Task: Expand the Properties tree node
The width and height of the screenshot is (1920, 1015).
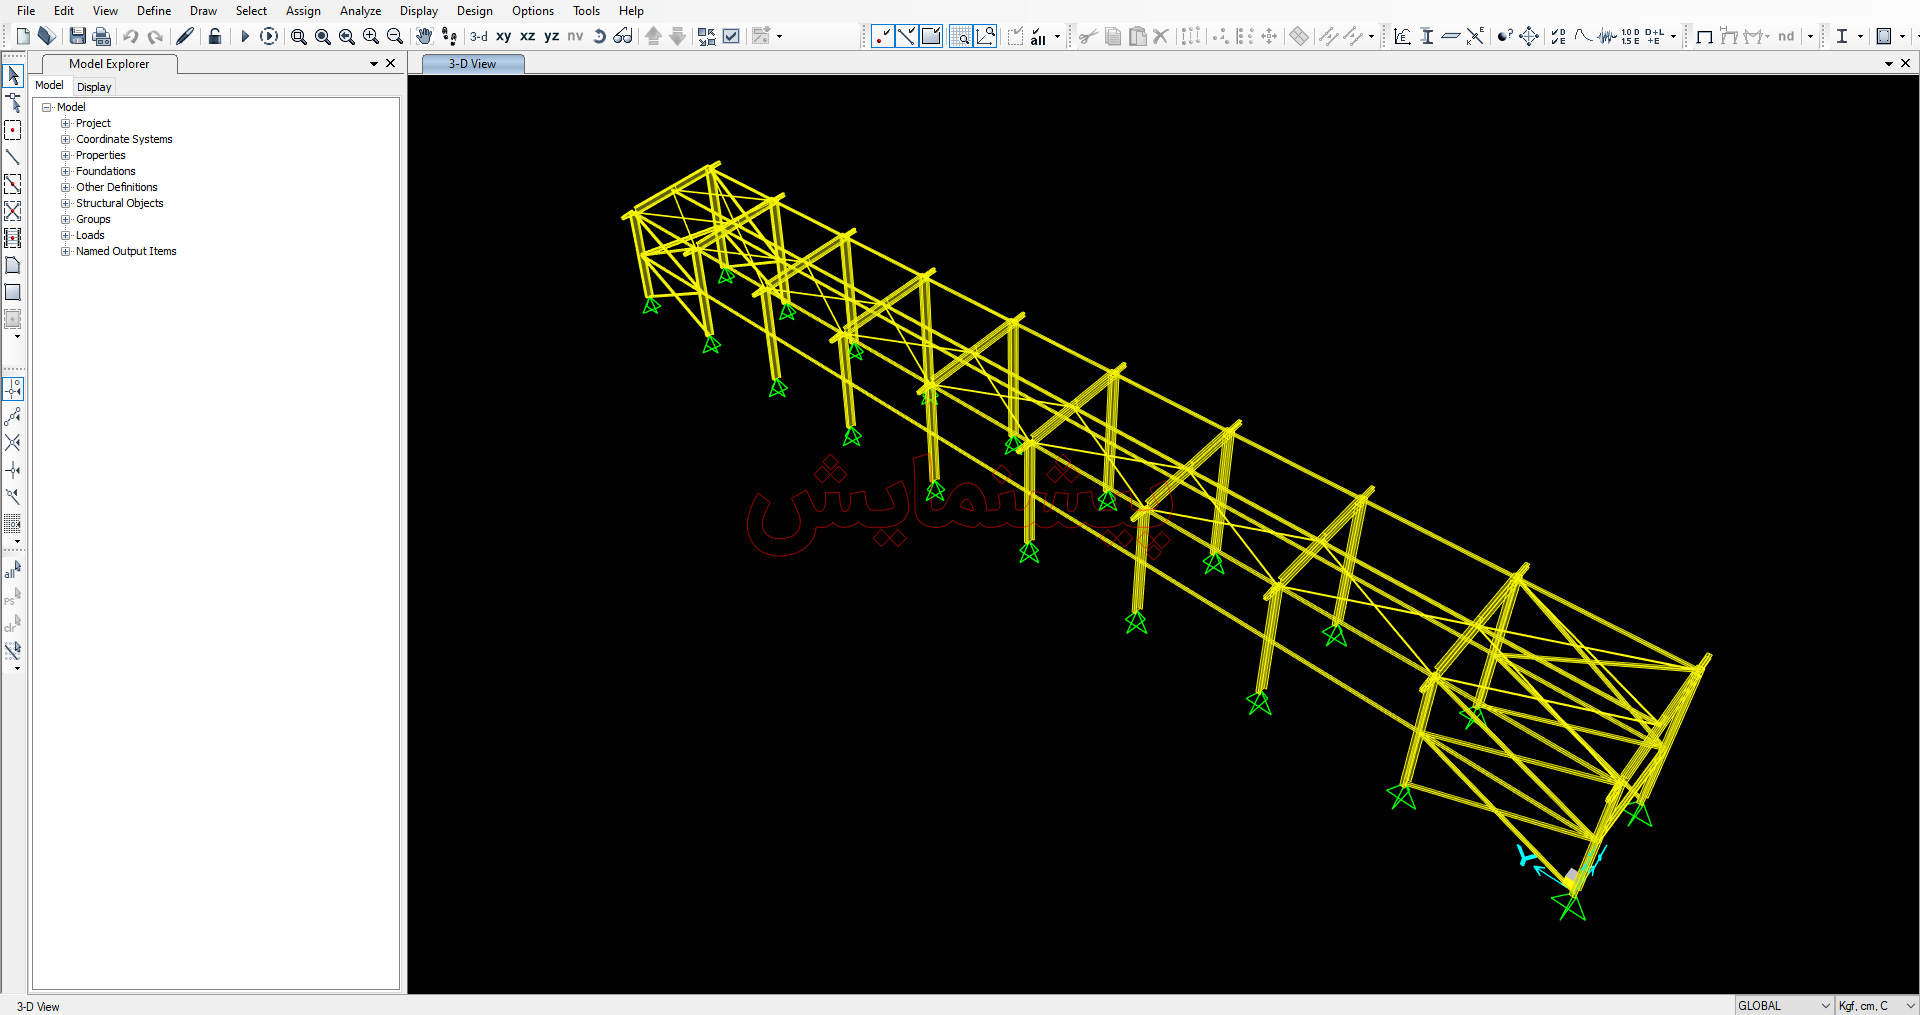Action: (66, 155)
